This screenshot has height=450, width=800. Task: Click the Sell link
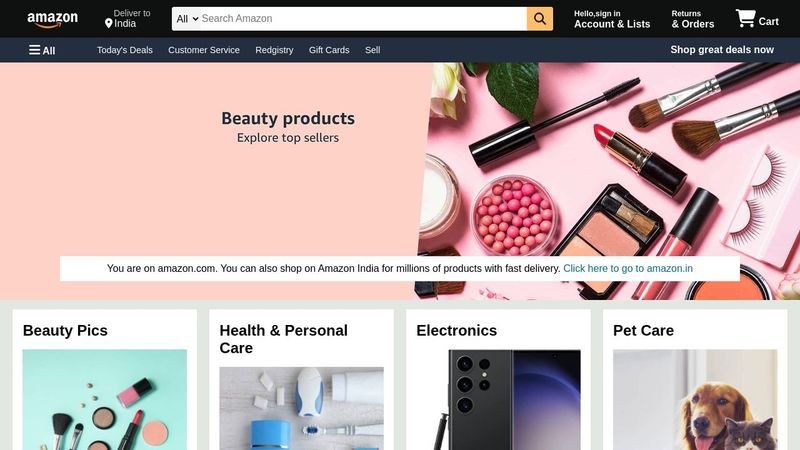372,50
